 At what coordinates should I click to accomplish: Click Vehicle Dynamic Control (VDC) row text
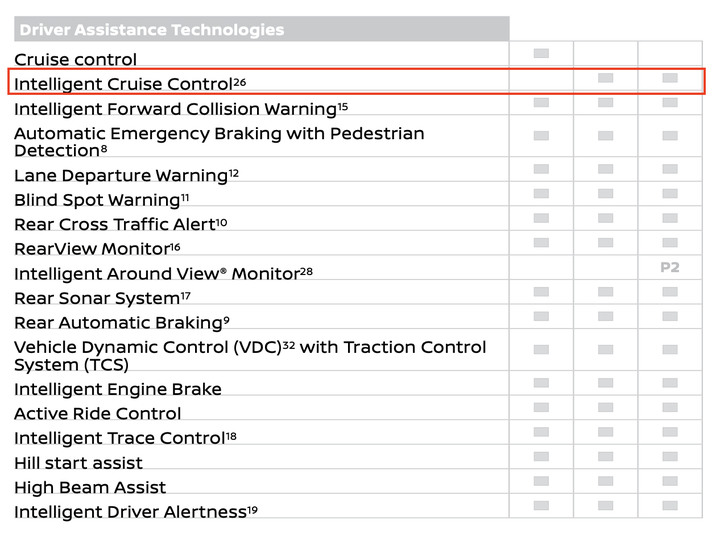(x=250, y=356)
